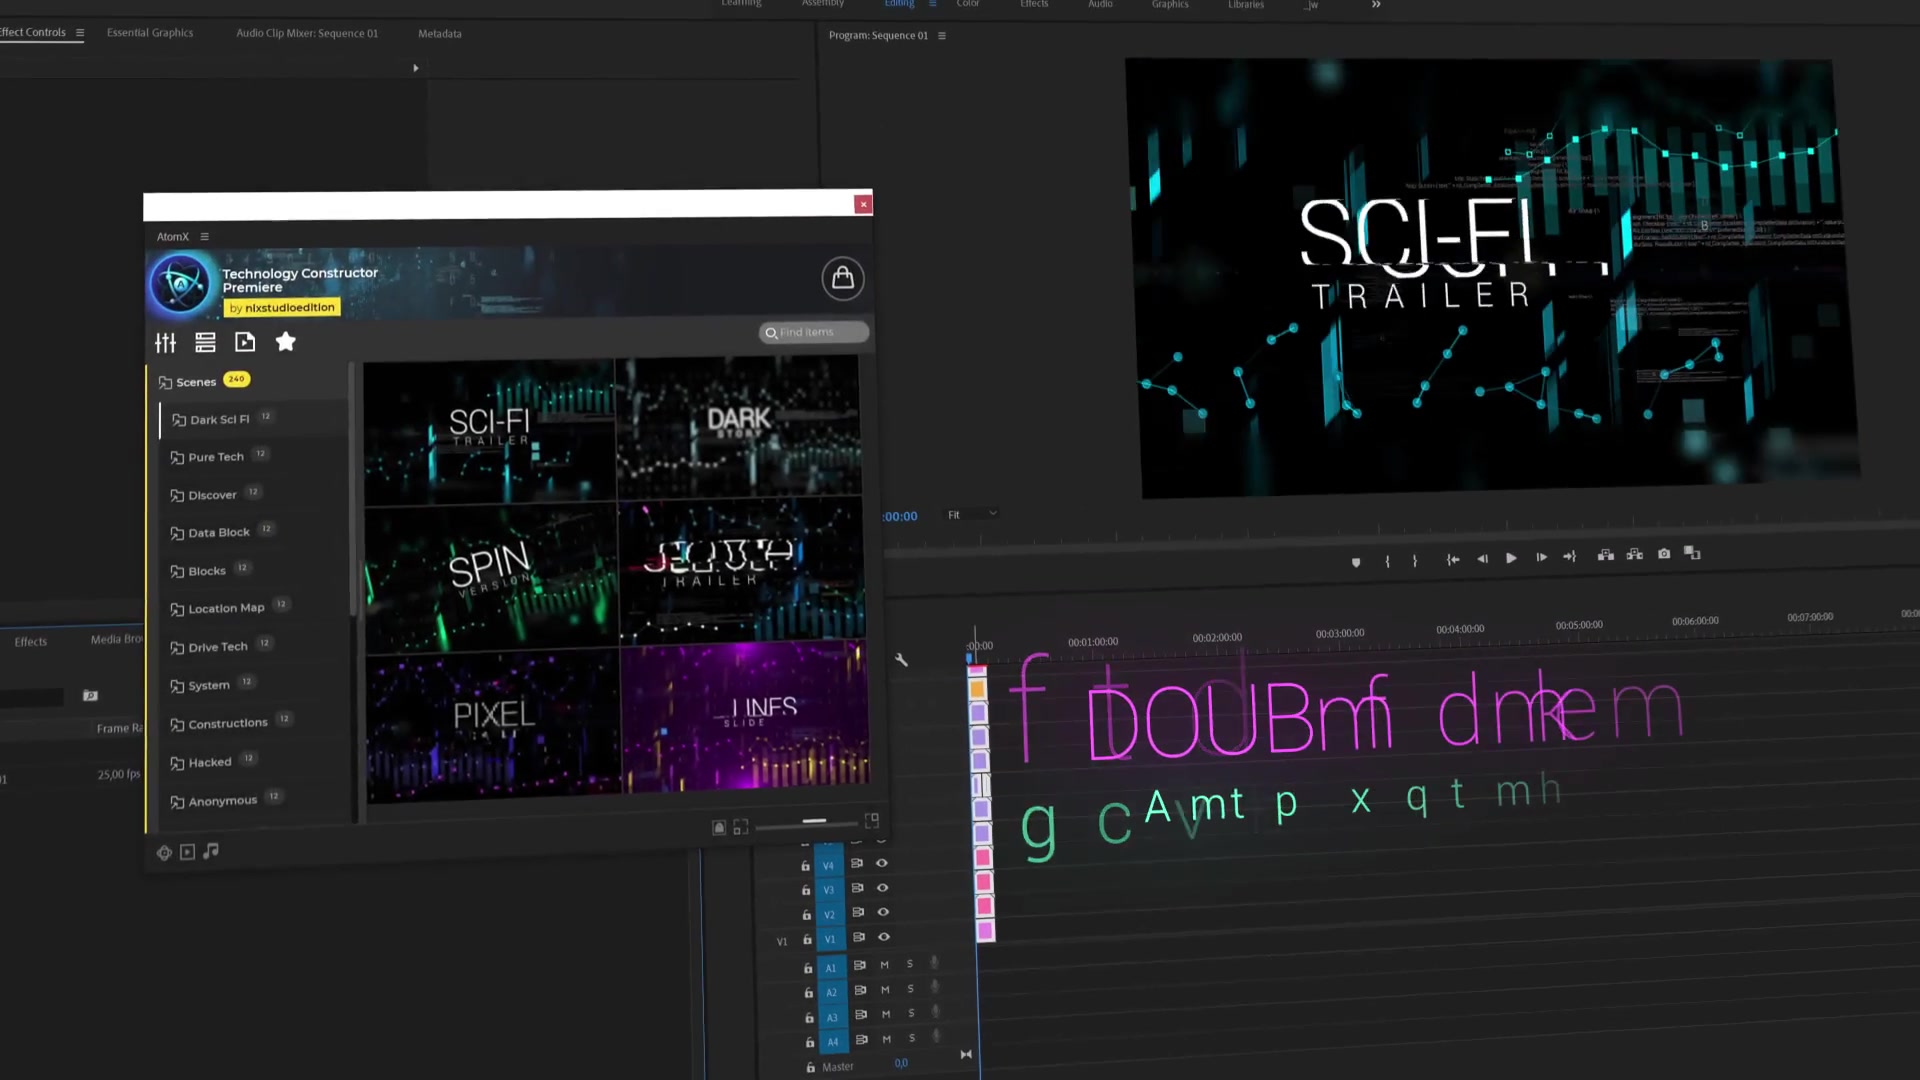Click the orange clip in the timeline
Screen dimensions: 1920x1080
[977, 689]
